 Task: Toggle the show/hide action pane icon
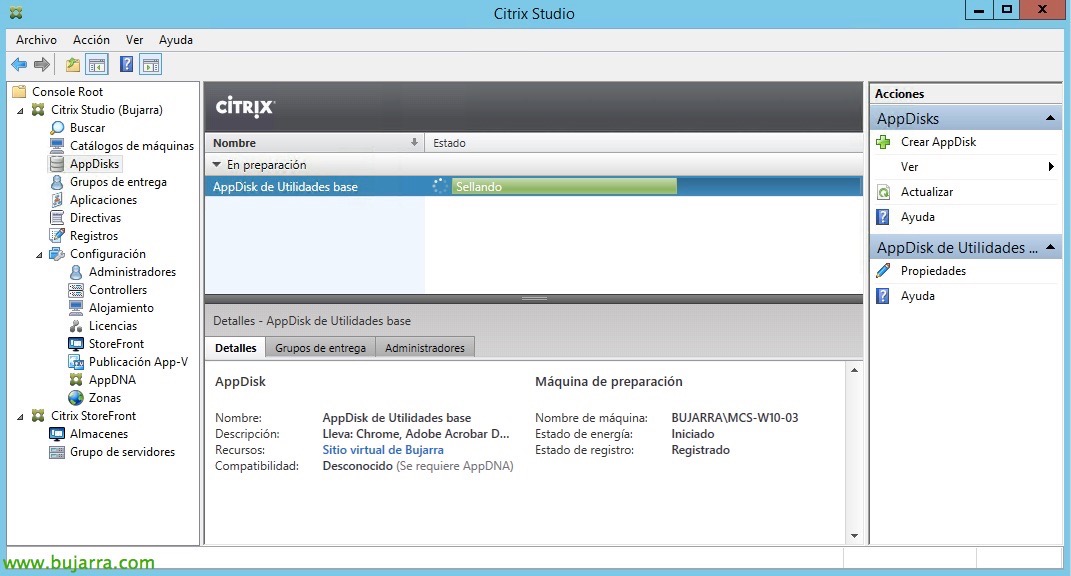(151, 65)
